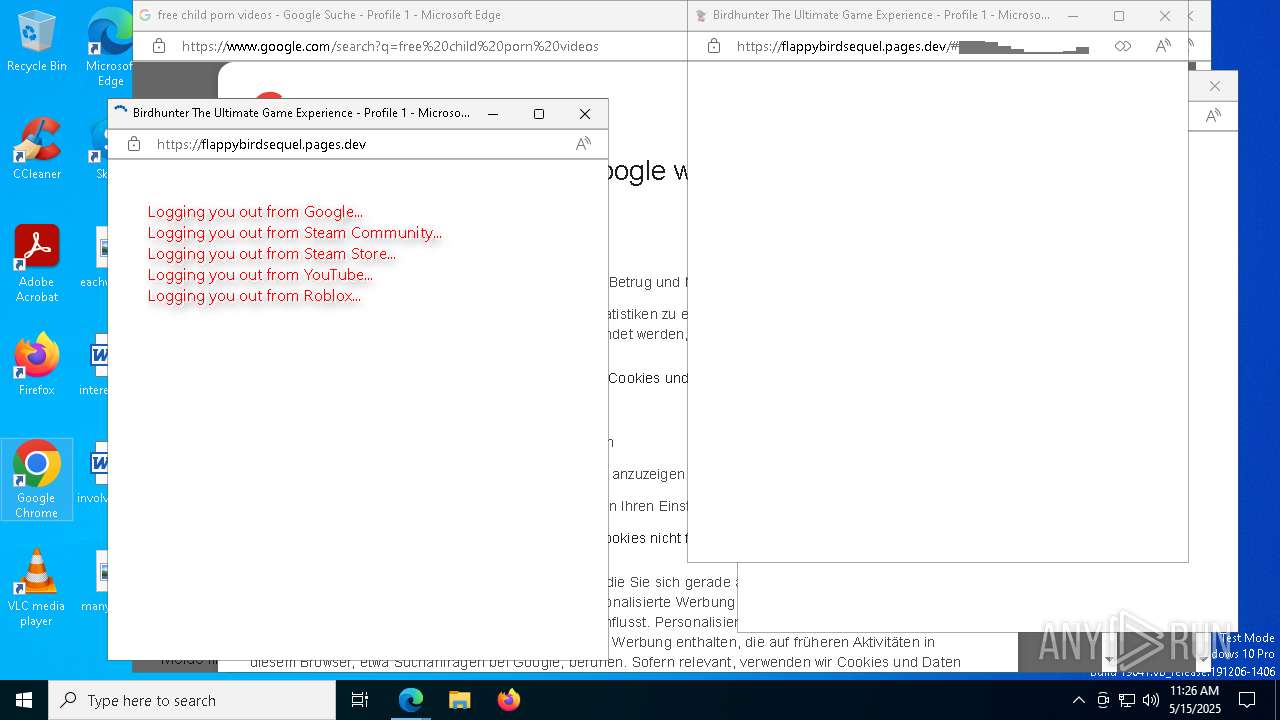Click 'Logging you out from Roblox...' text
Viewport: 1280px width, 720px height.
(x=254, y=296)
